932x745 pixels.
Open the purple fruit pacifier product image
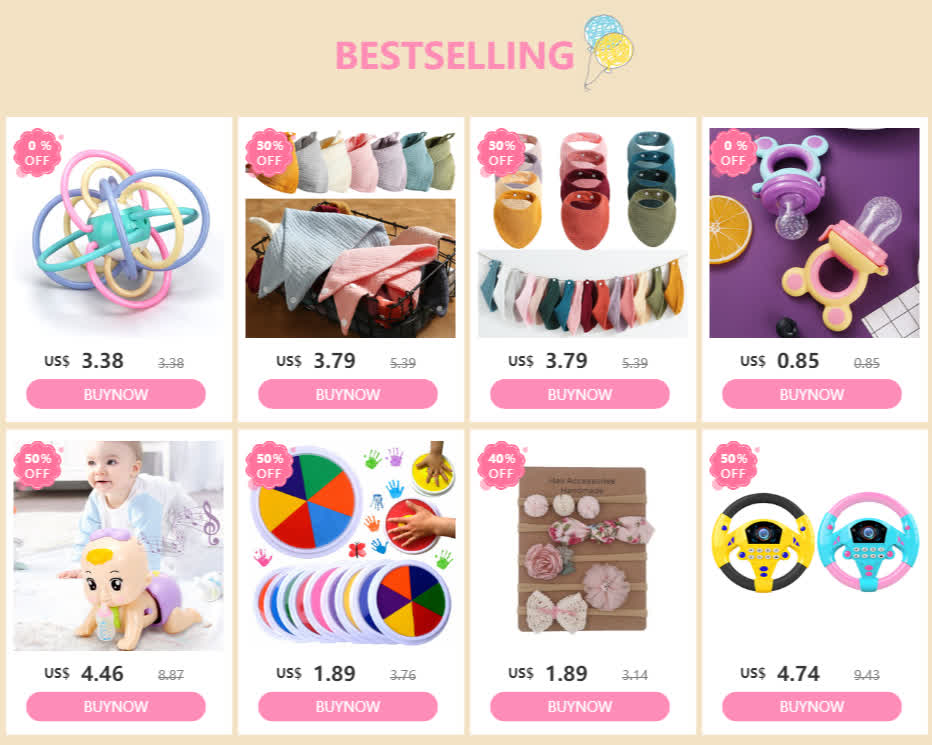coord(814,232)
